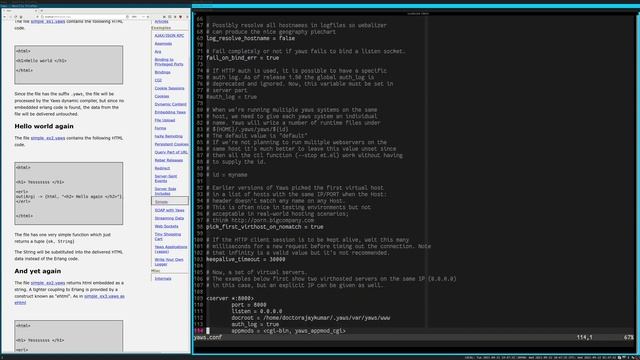Open the simple_ex2.yaws file link
Viewport: 640px width, 360px height.
(48, 138)
